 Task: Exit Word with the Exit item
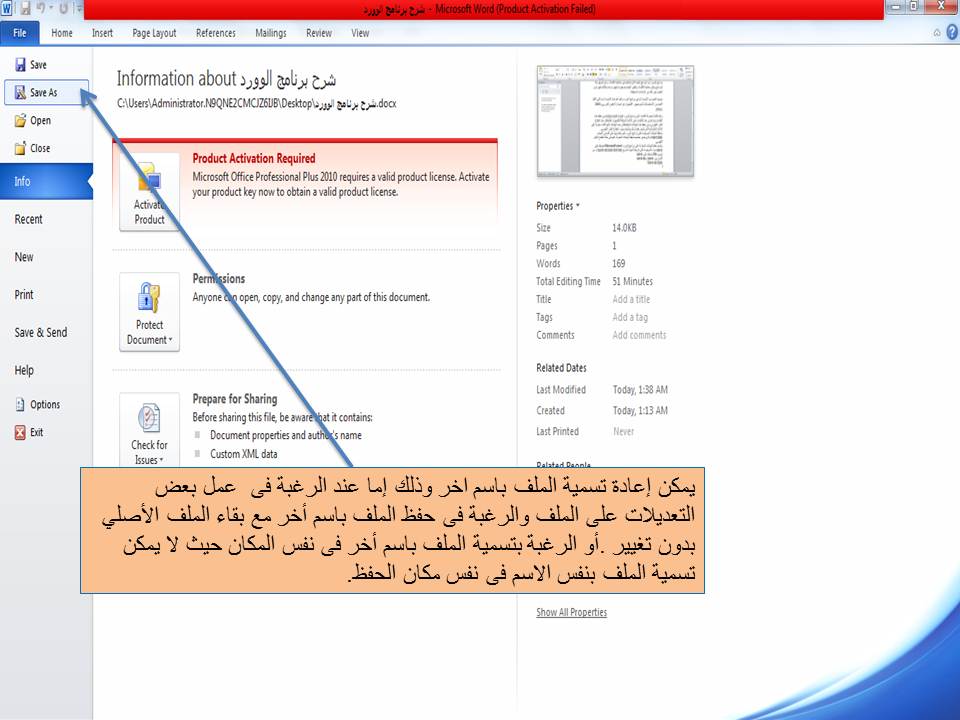(x=29, y=432)
